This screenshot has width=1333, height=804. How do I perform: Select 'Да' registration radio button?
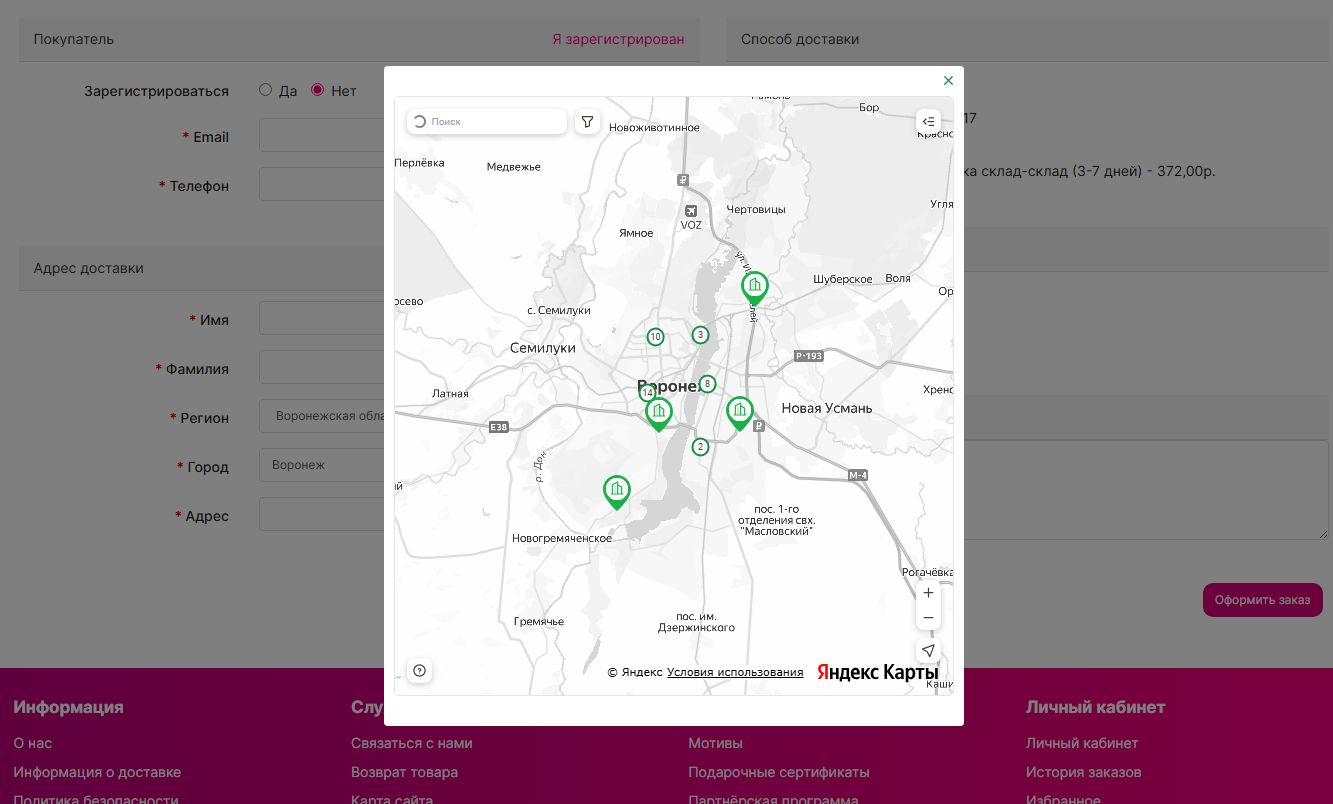point(265,90)
